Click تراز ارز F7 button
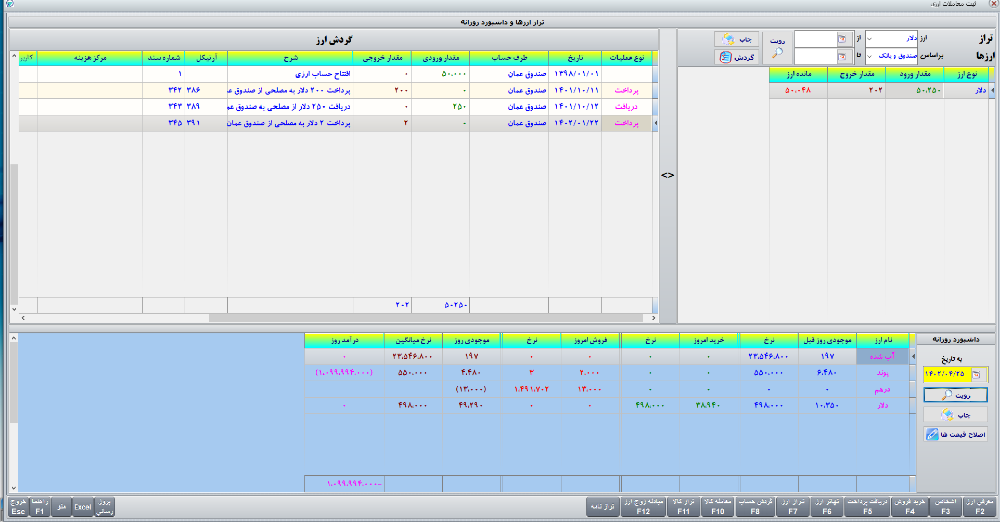This screenshot has height=522, width=1000. tap(793, 507)
